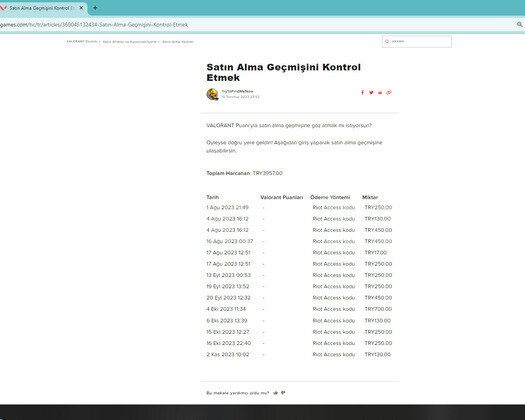This screenshot has height=420, width=525.
Task: Click the Miktar column header
Action: [x=370, y=197]
